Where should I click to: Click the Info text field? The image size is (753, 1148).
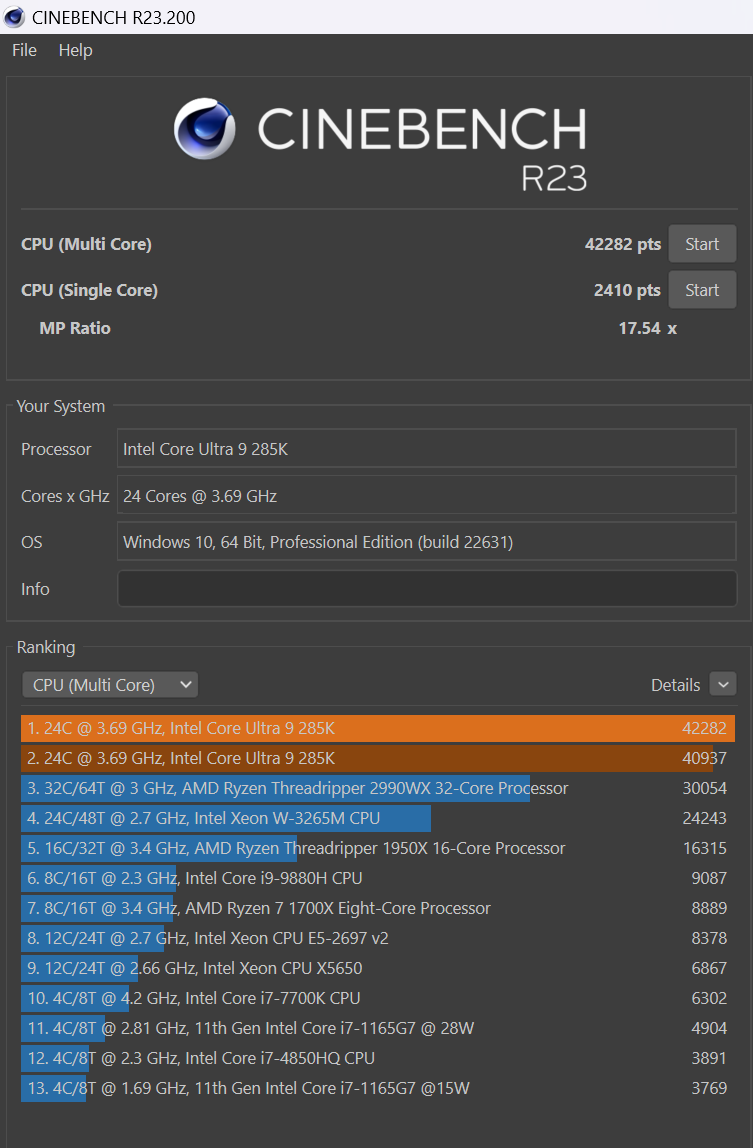point(426,589)
